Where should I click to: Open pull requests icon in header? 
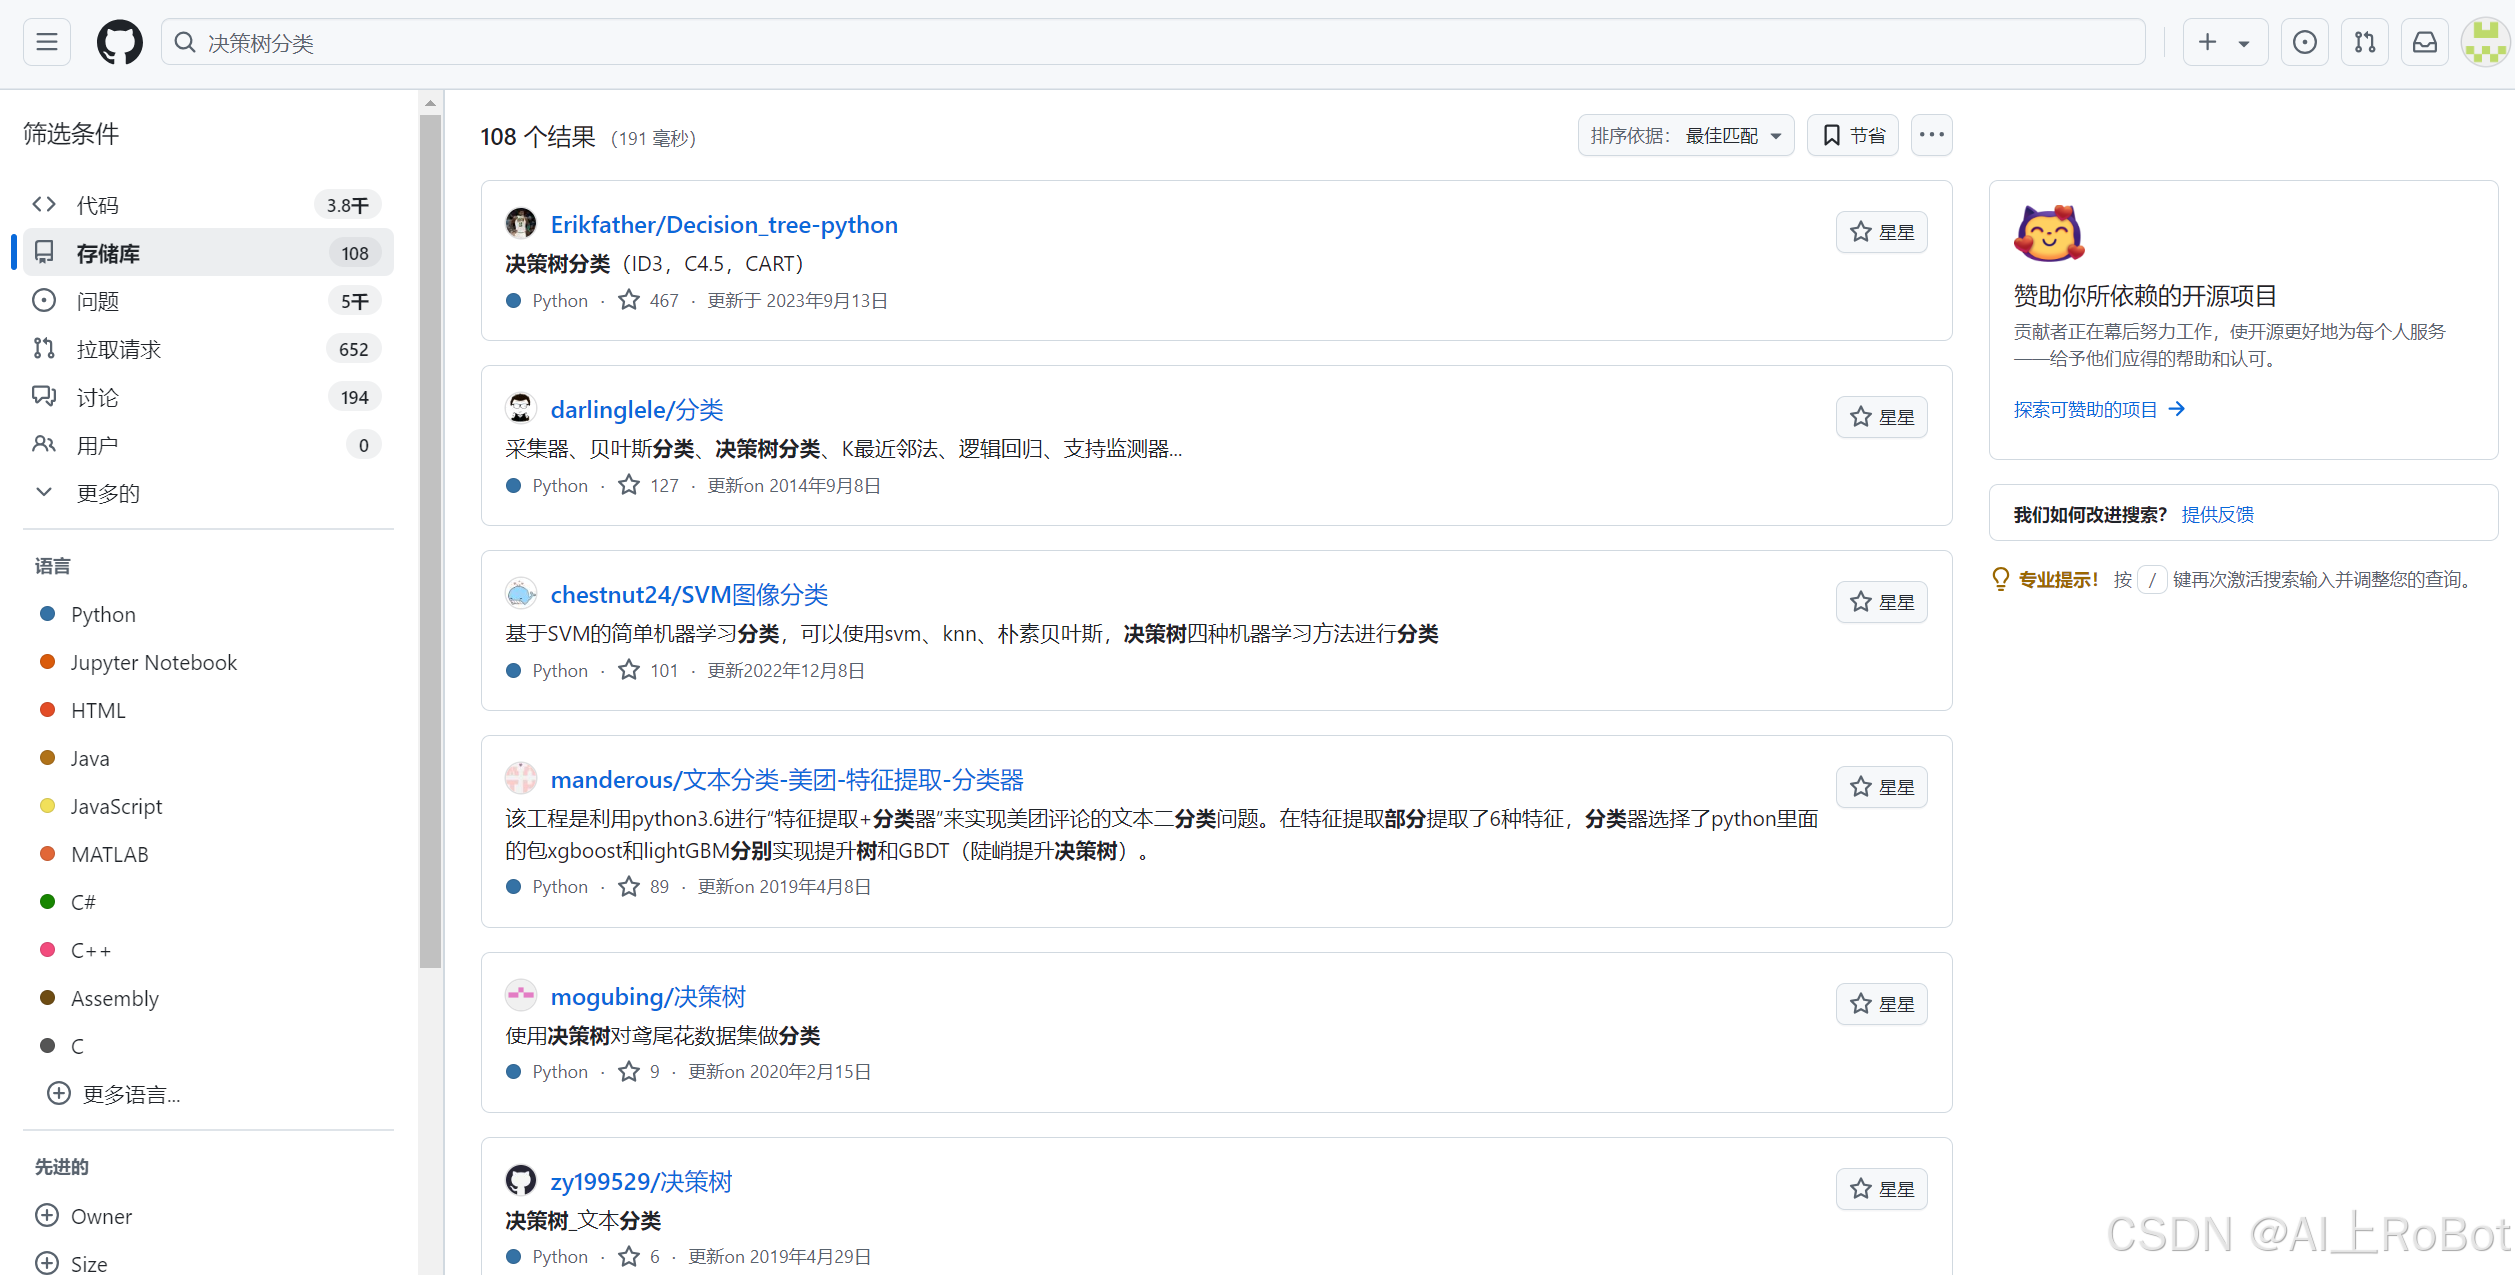[2364, 42]
